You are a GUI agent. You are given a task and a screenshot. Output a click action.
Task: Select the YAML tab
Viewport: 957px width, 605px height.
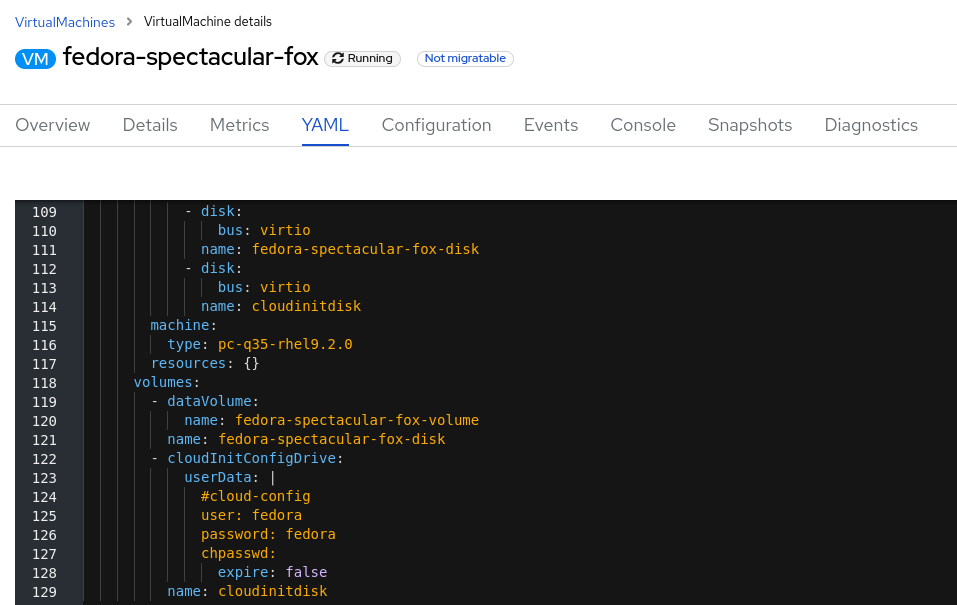[325, 125]
